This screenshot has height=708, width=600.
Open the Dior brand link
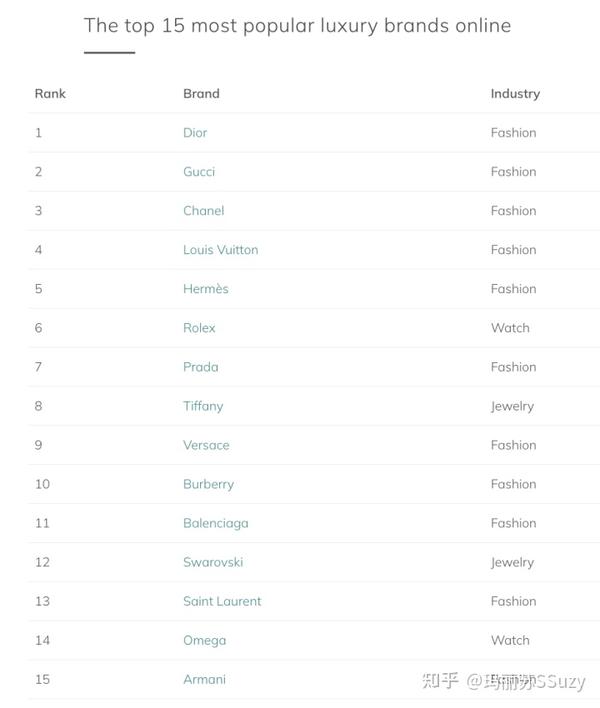[195, 133]
